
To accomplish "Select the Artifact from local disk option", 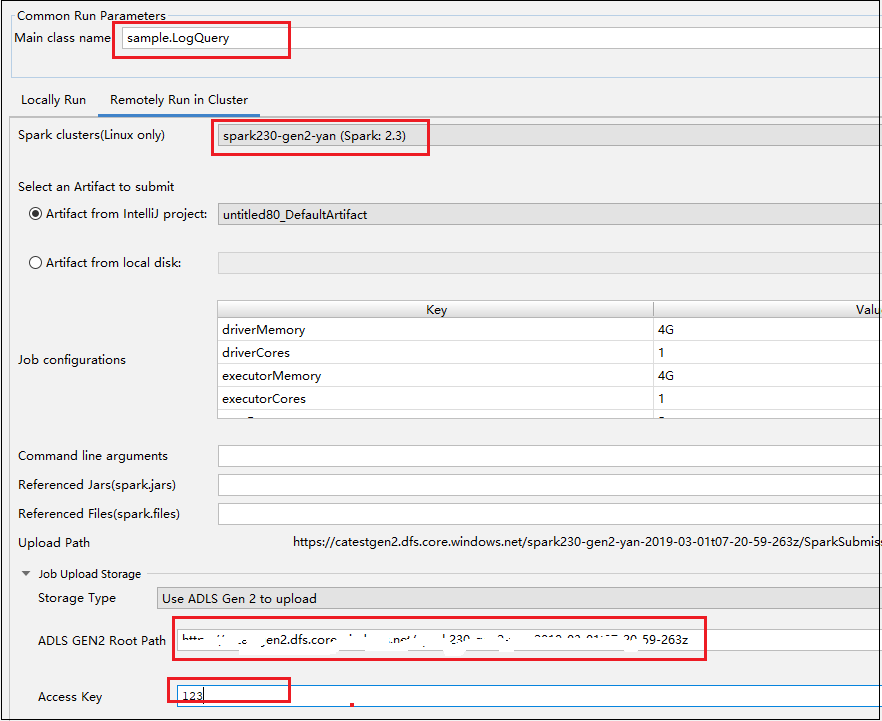I will tap(35, 262).
